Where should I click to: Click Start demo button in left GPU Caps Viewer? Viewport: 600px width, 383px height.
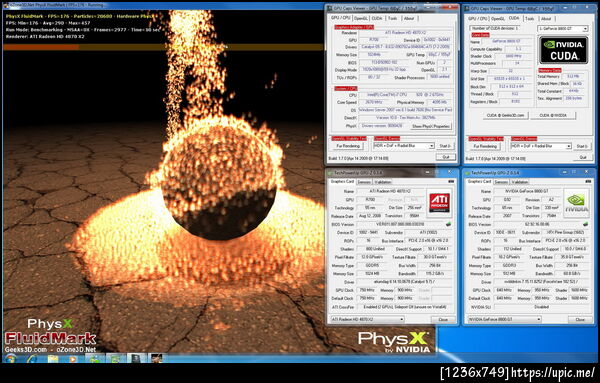(445, 146)
